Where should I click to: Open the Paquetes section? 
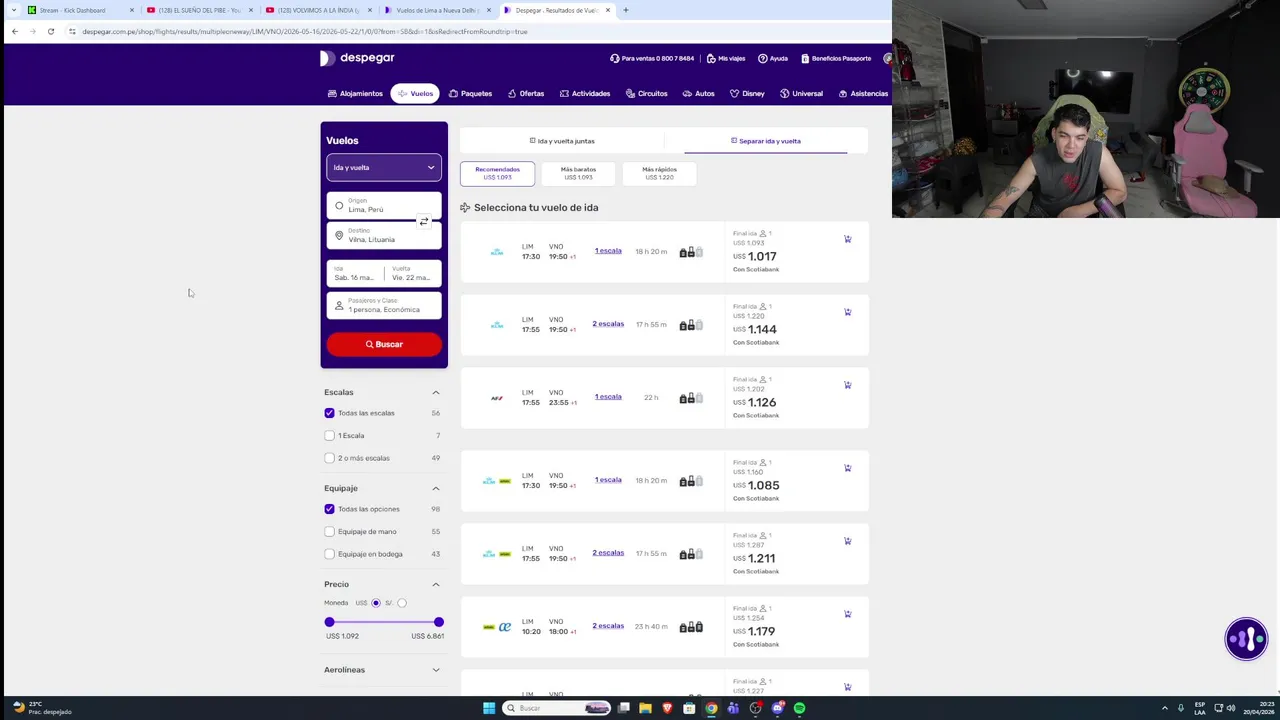(470, 94)
